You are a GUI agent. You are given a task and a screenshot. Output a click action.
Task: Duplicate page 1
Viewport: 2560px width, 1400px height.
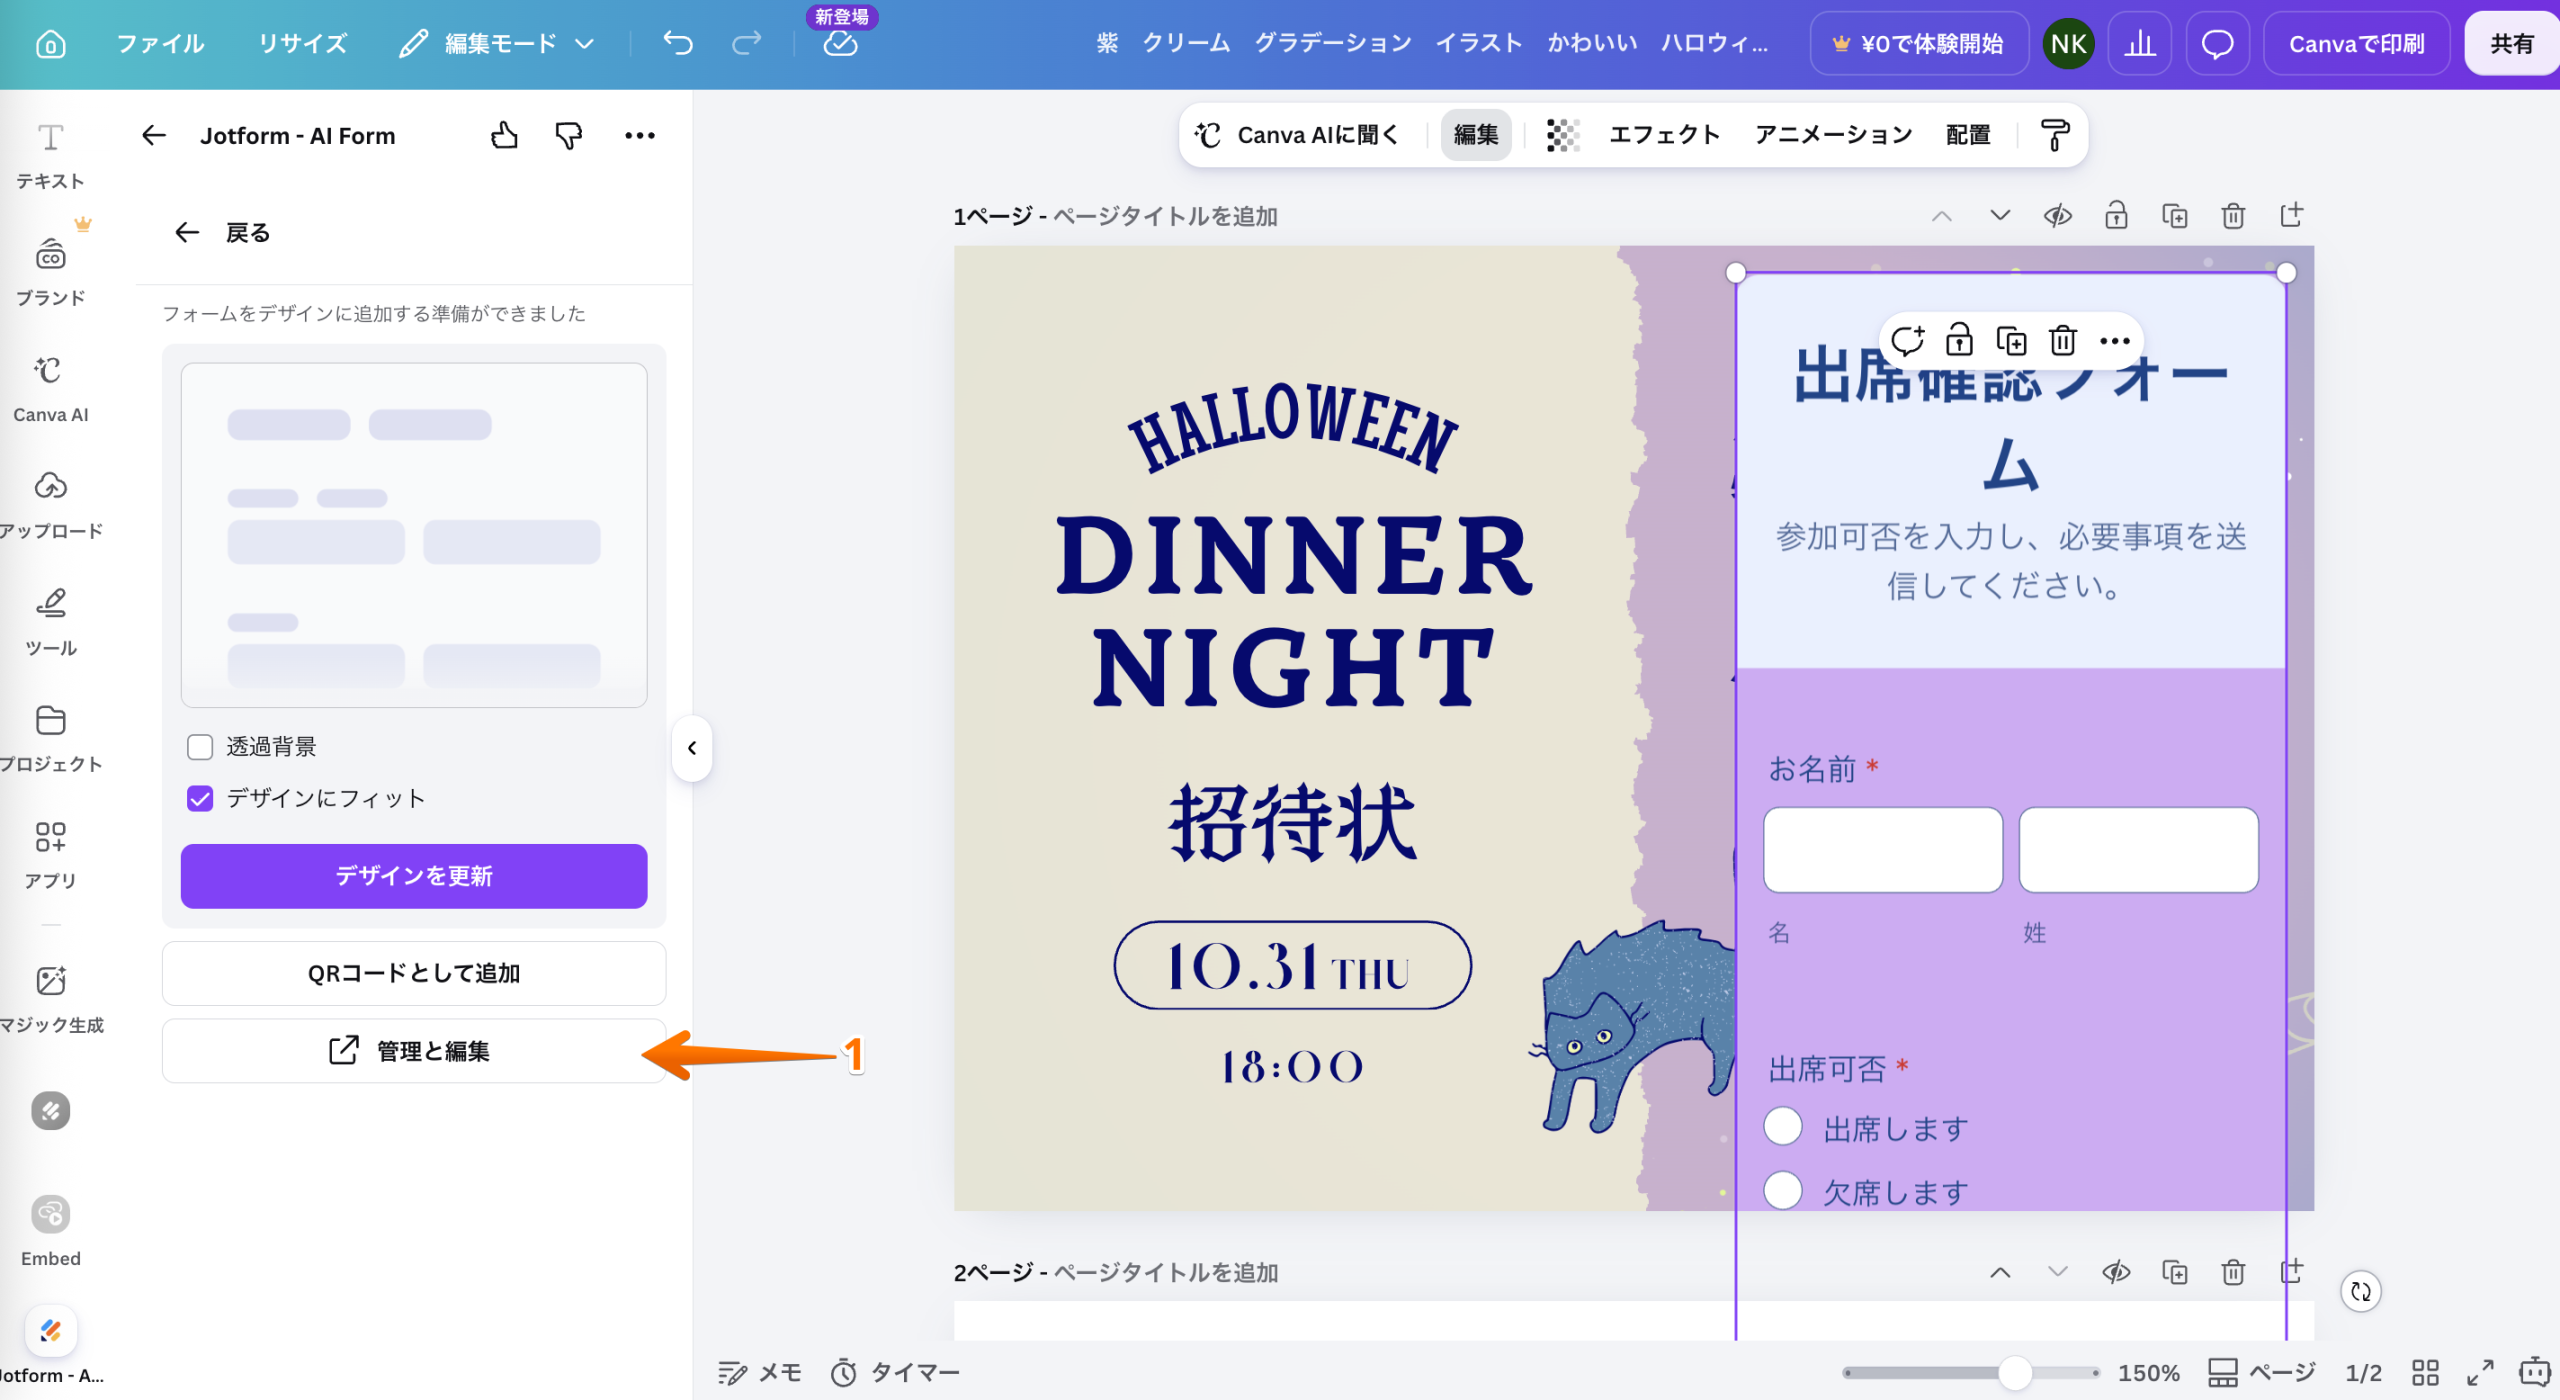click(x=2174, y=216)
